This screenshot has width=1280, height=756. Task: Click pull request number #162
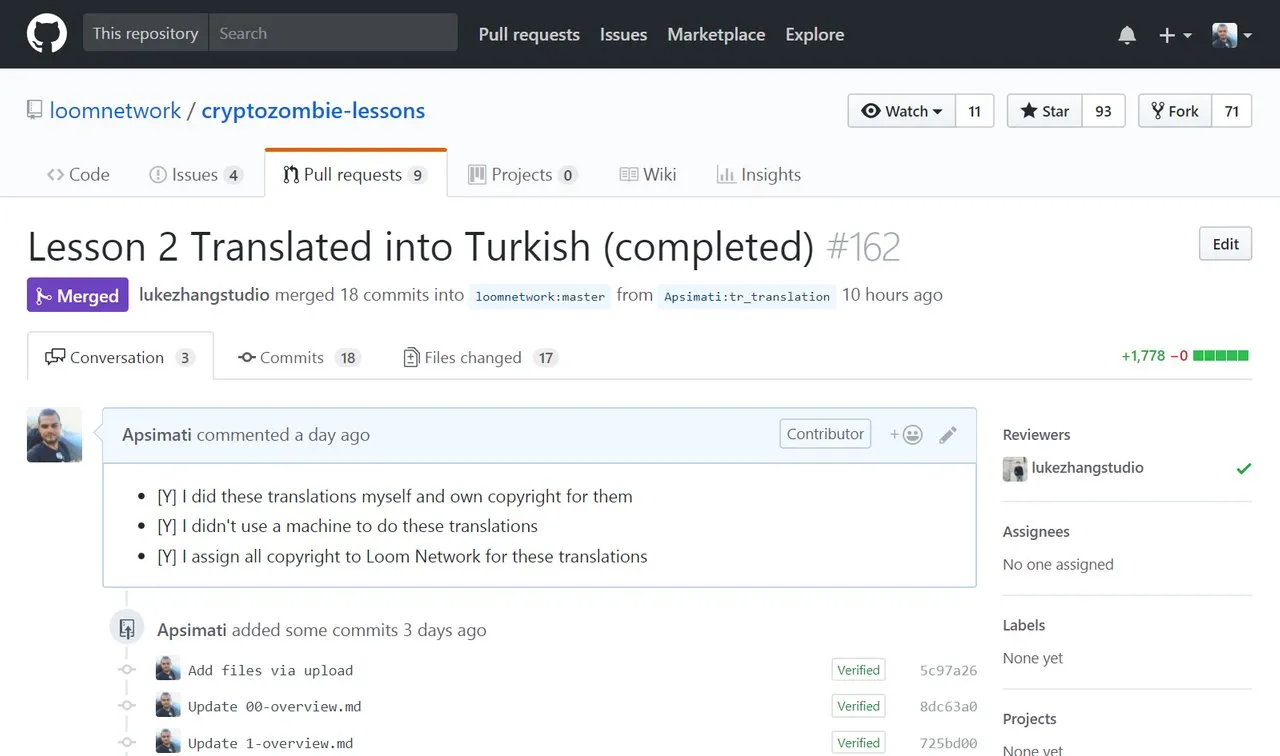[864, 247]
